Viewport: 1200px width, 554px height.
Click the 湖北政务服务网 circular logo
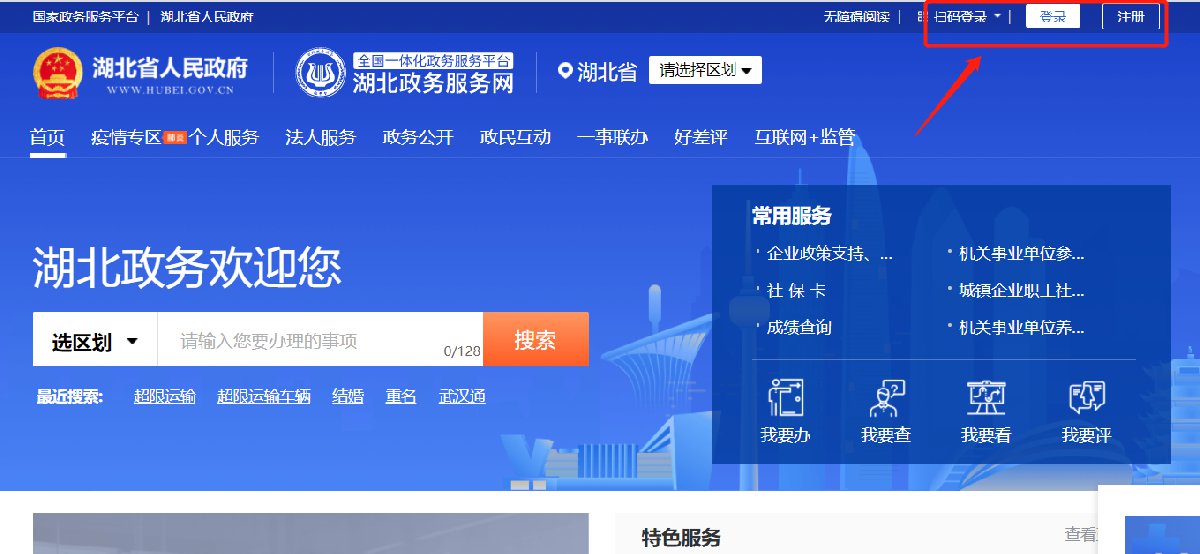(x=320, y=72)
